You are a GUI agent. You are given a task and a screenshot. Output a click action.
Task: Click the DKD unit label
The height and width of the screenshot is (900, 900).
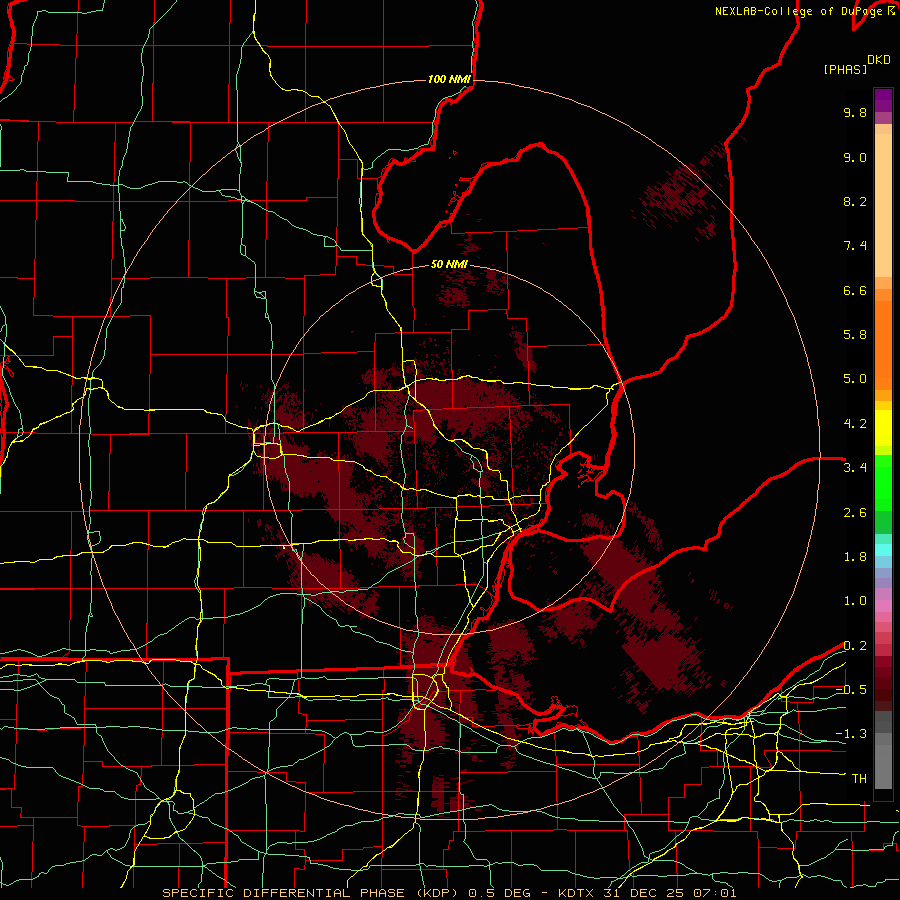(x=879, y=60)
